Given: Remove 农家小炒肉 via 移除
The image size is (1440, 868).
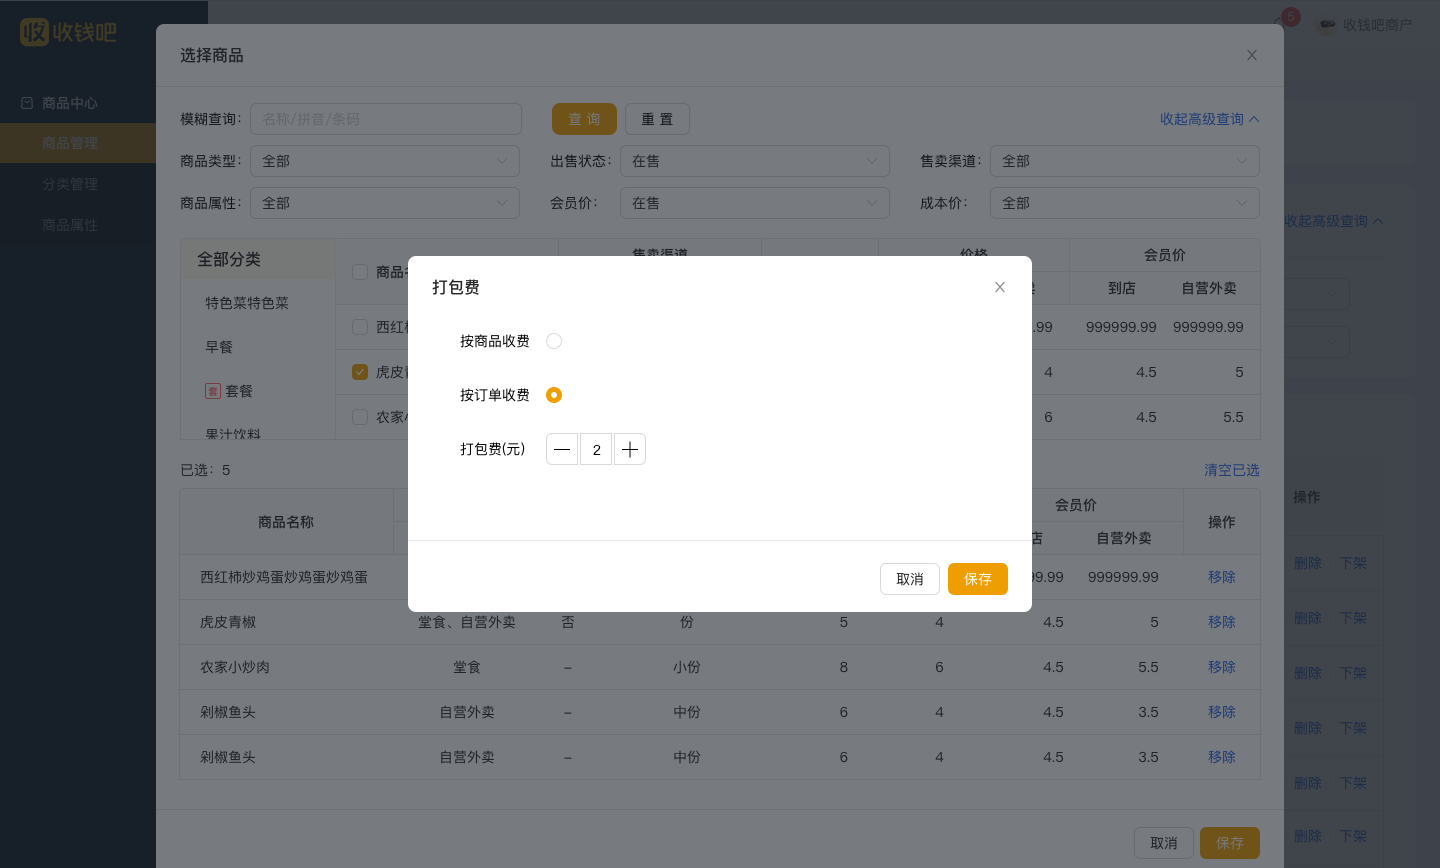Looking at the screenshot, I should (1222, 667).
